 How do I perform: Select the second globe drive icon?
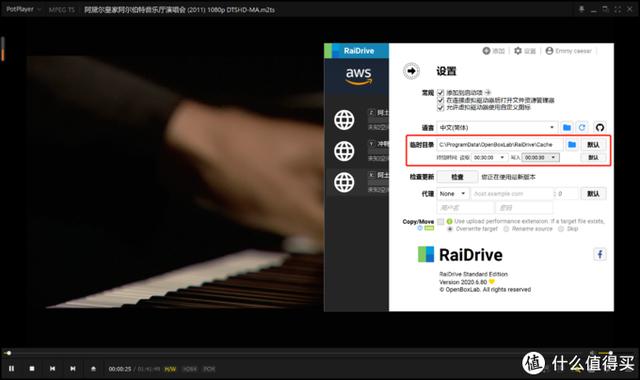[x=344, y=151]
